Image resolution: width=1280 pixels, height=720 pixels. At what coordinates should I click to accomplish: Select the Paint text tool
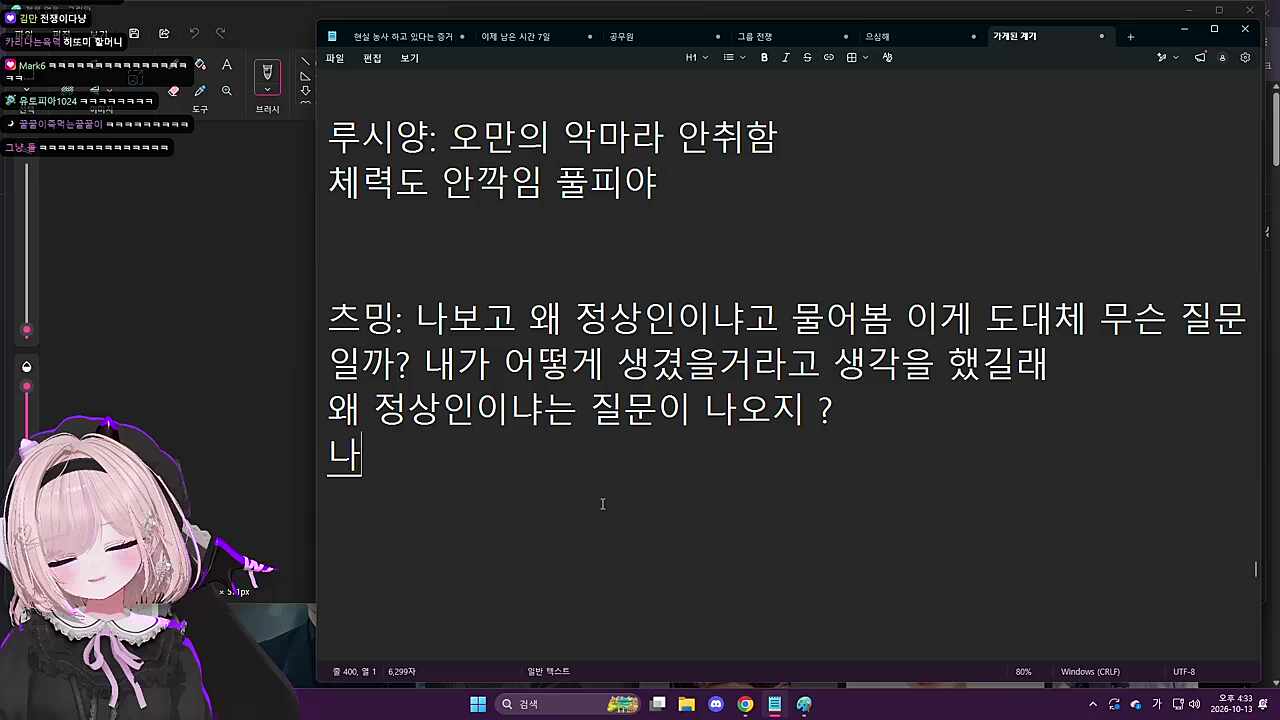(227, 65)
